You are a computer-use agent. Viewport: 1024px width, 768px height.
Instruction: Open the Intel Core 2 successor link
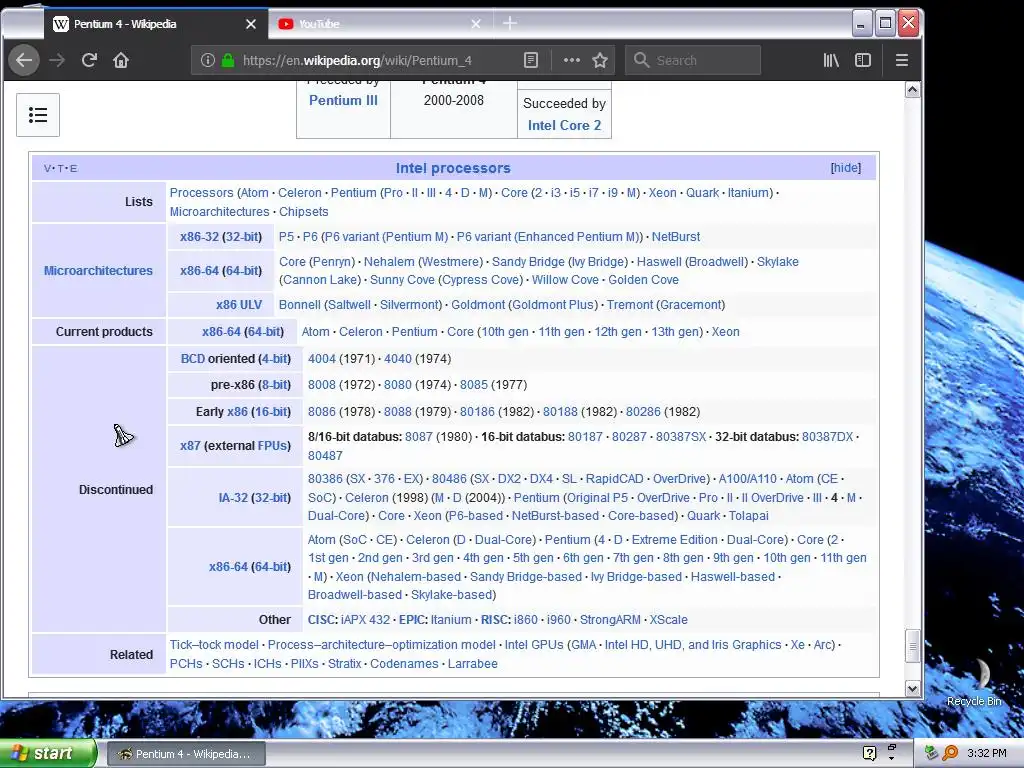(564, 125)
